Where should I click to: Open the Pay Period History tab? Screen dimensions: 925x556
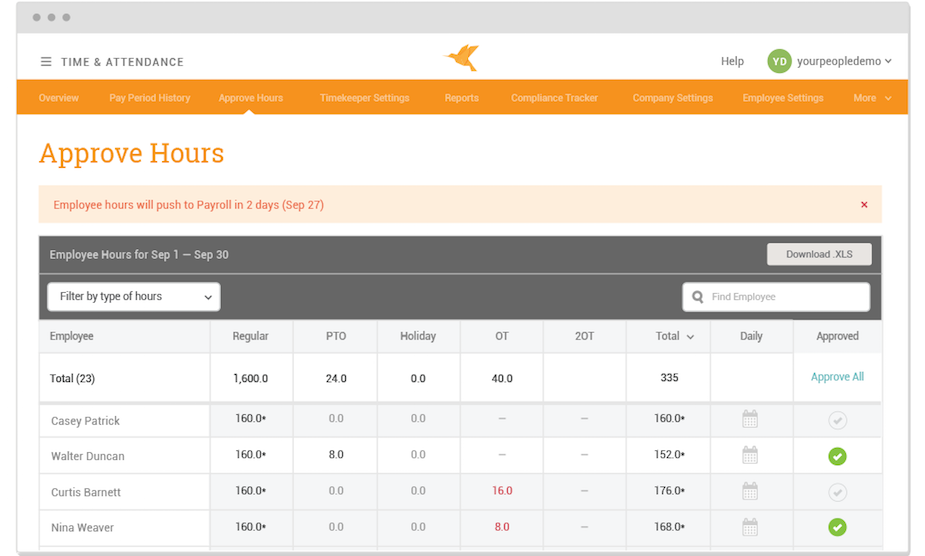click(x=150, y=98)
